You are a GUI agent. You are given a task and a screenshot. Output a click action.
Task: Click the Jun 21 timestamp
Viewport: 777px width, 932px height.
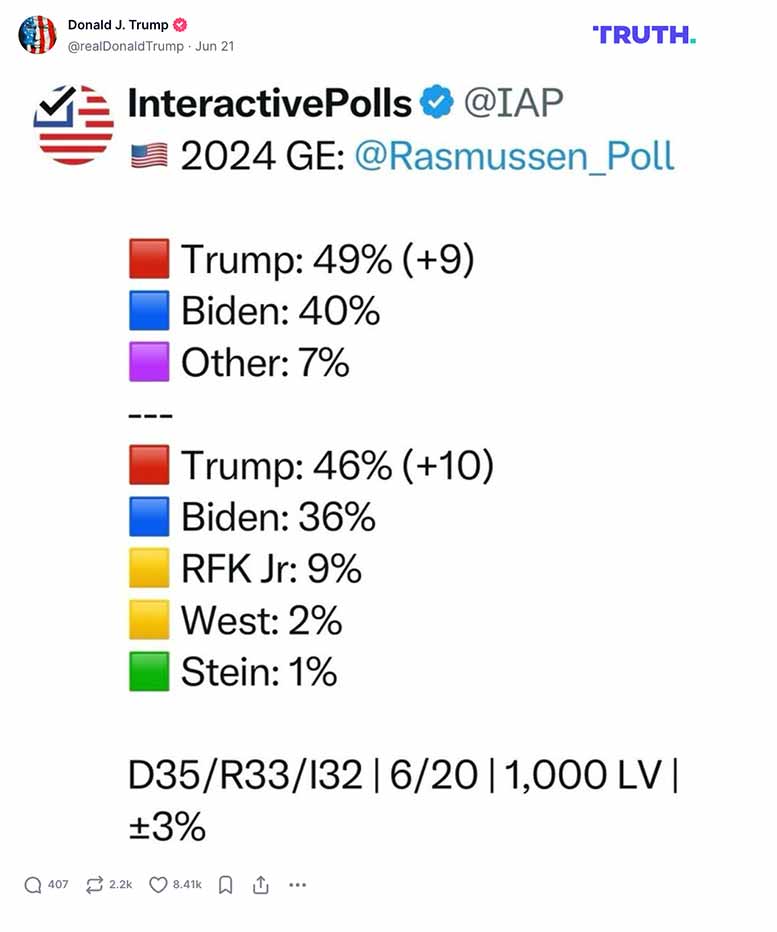click(x=216, y=46)
